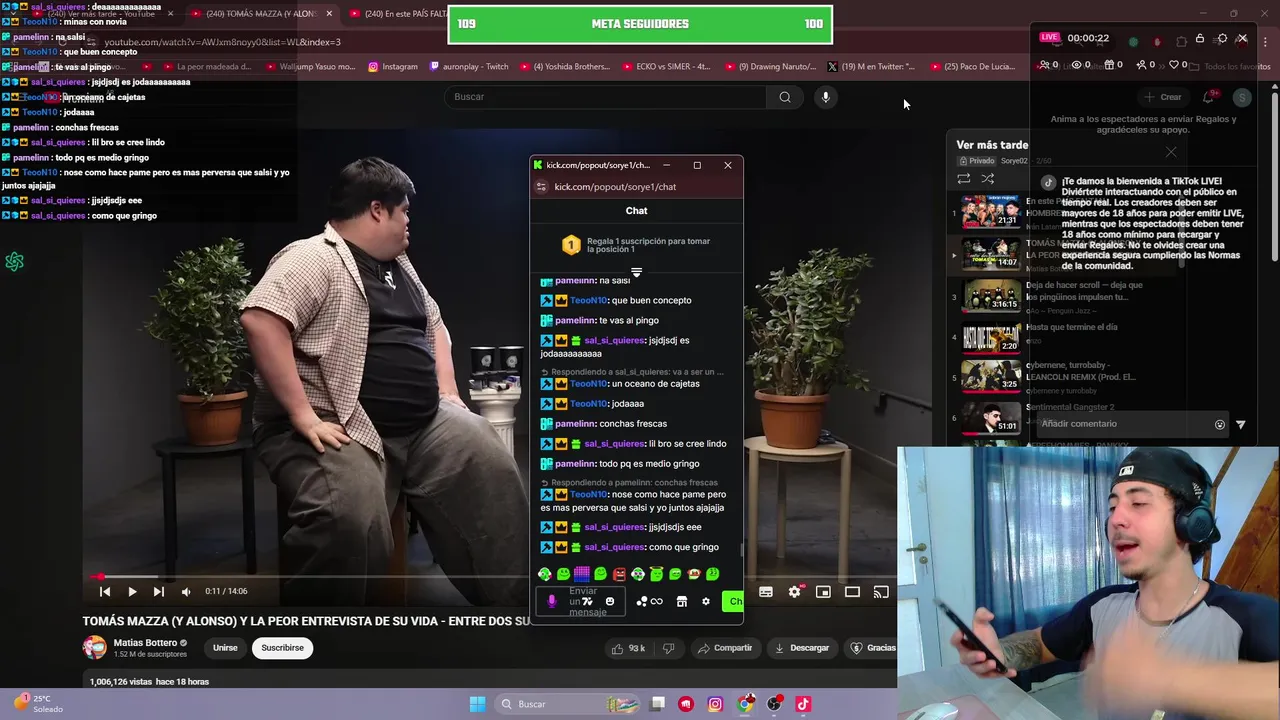The width and height of the screenshot is (1280, 720).
Task: Toggle playlist loop in Ver más tarde
Action: click(x=964, y=179)
